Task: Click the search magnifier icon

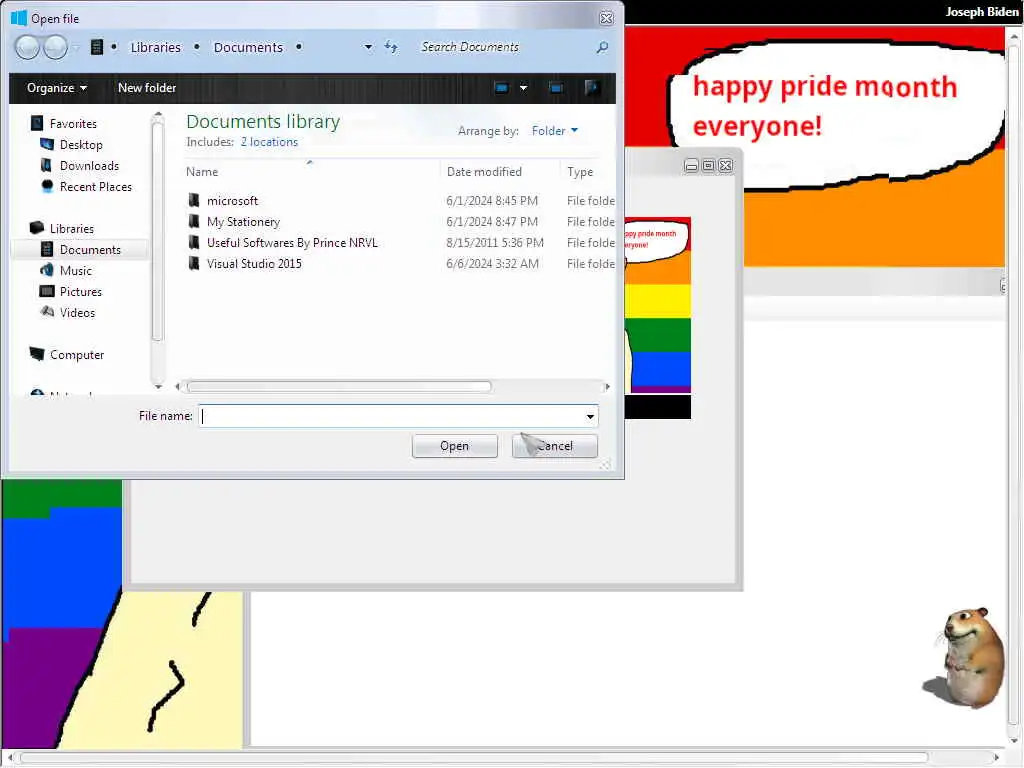Action: 602,47
